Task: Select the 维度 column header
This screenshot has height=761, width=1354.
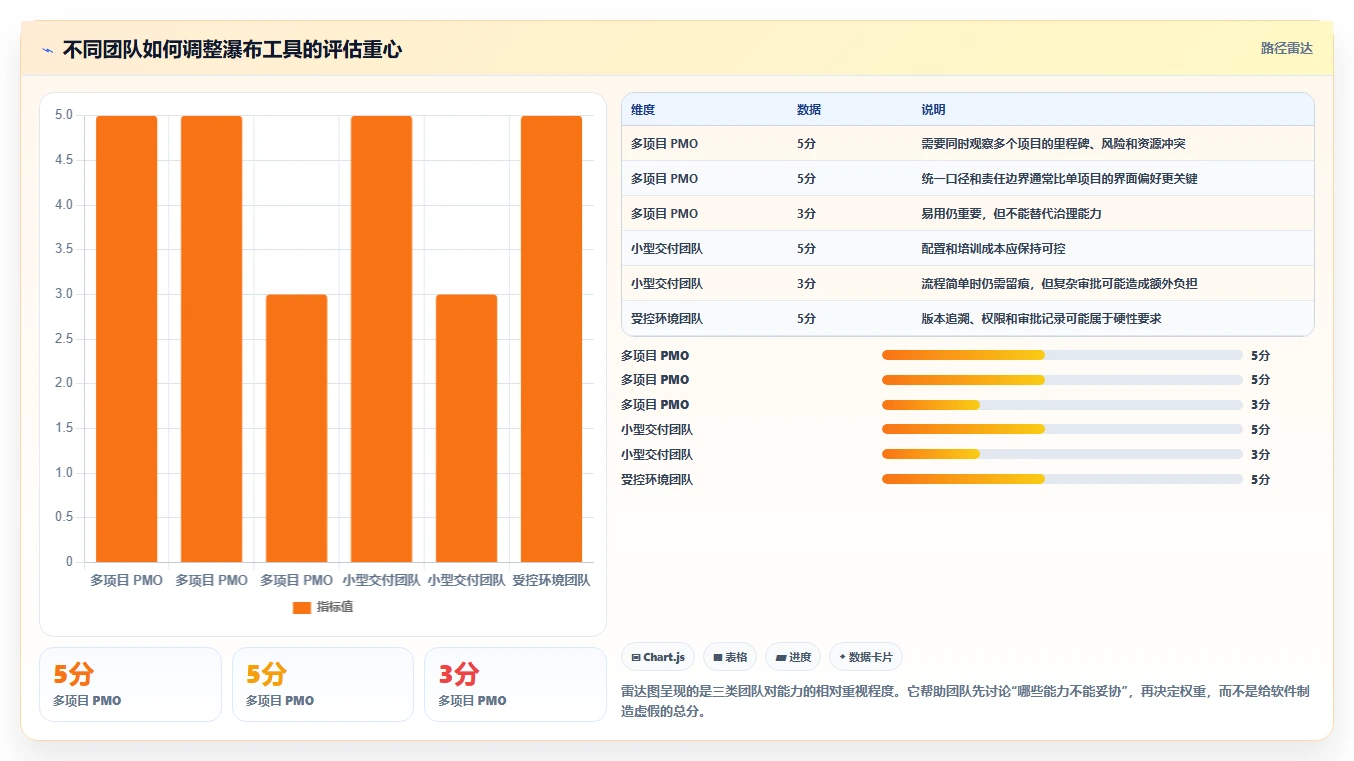Action: [643, 110]
